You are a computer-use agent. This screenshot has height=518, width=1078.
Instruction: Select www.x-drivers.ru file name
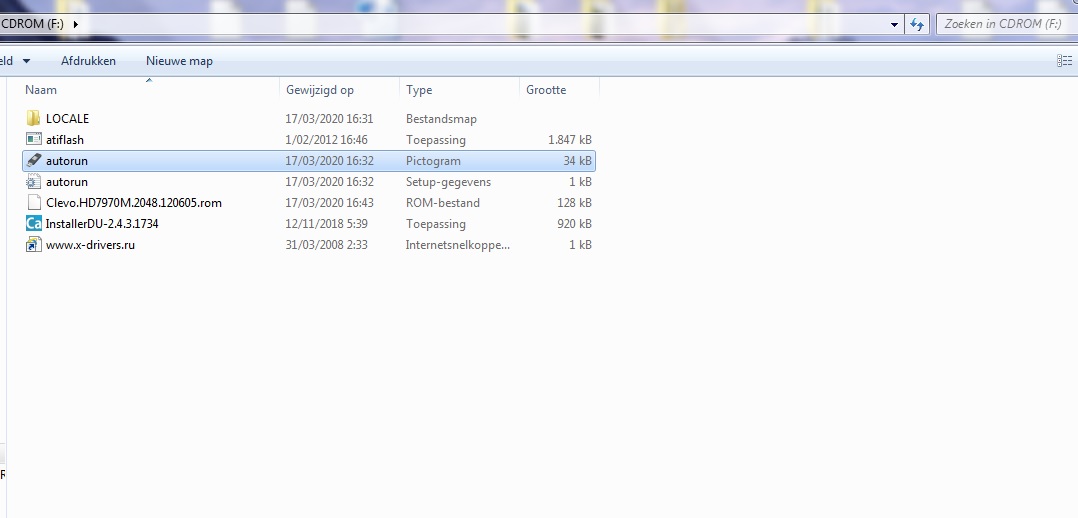tap(90, 245)
